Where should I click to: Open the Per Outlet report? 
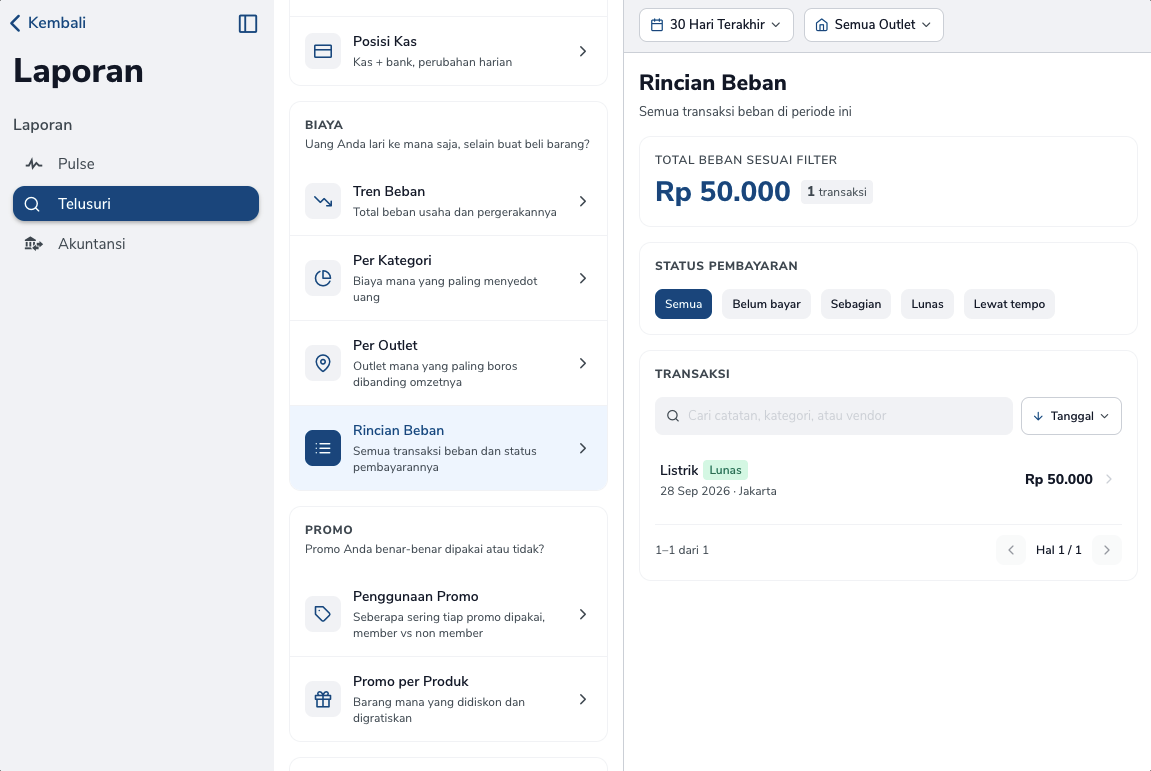pos(449,363)
